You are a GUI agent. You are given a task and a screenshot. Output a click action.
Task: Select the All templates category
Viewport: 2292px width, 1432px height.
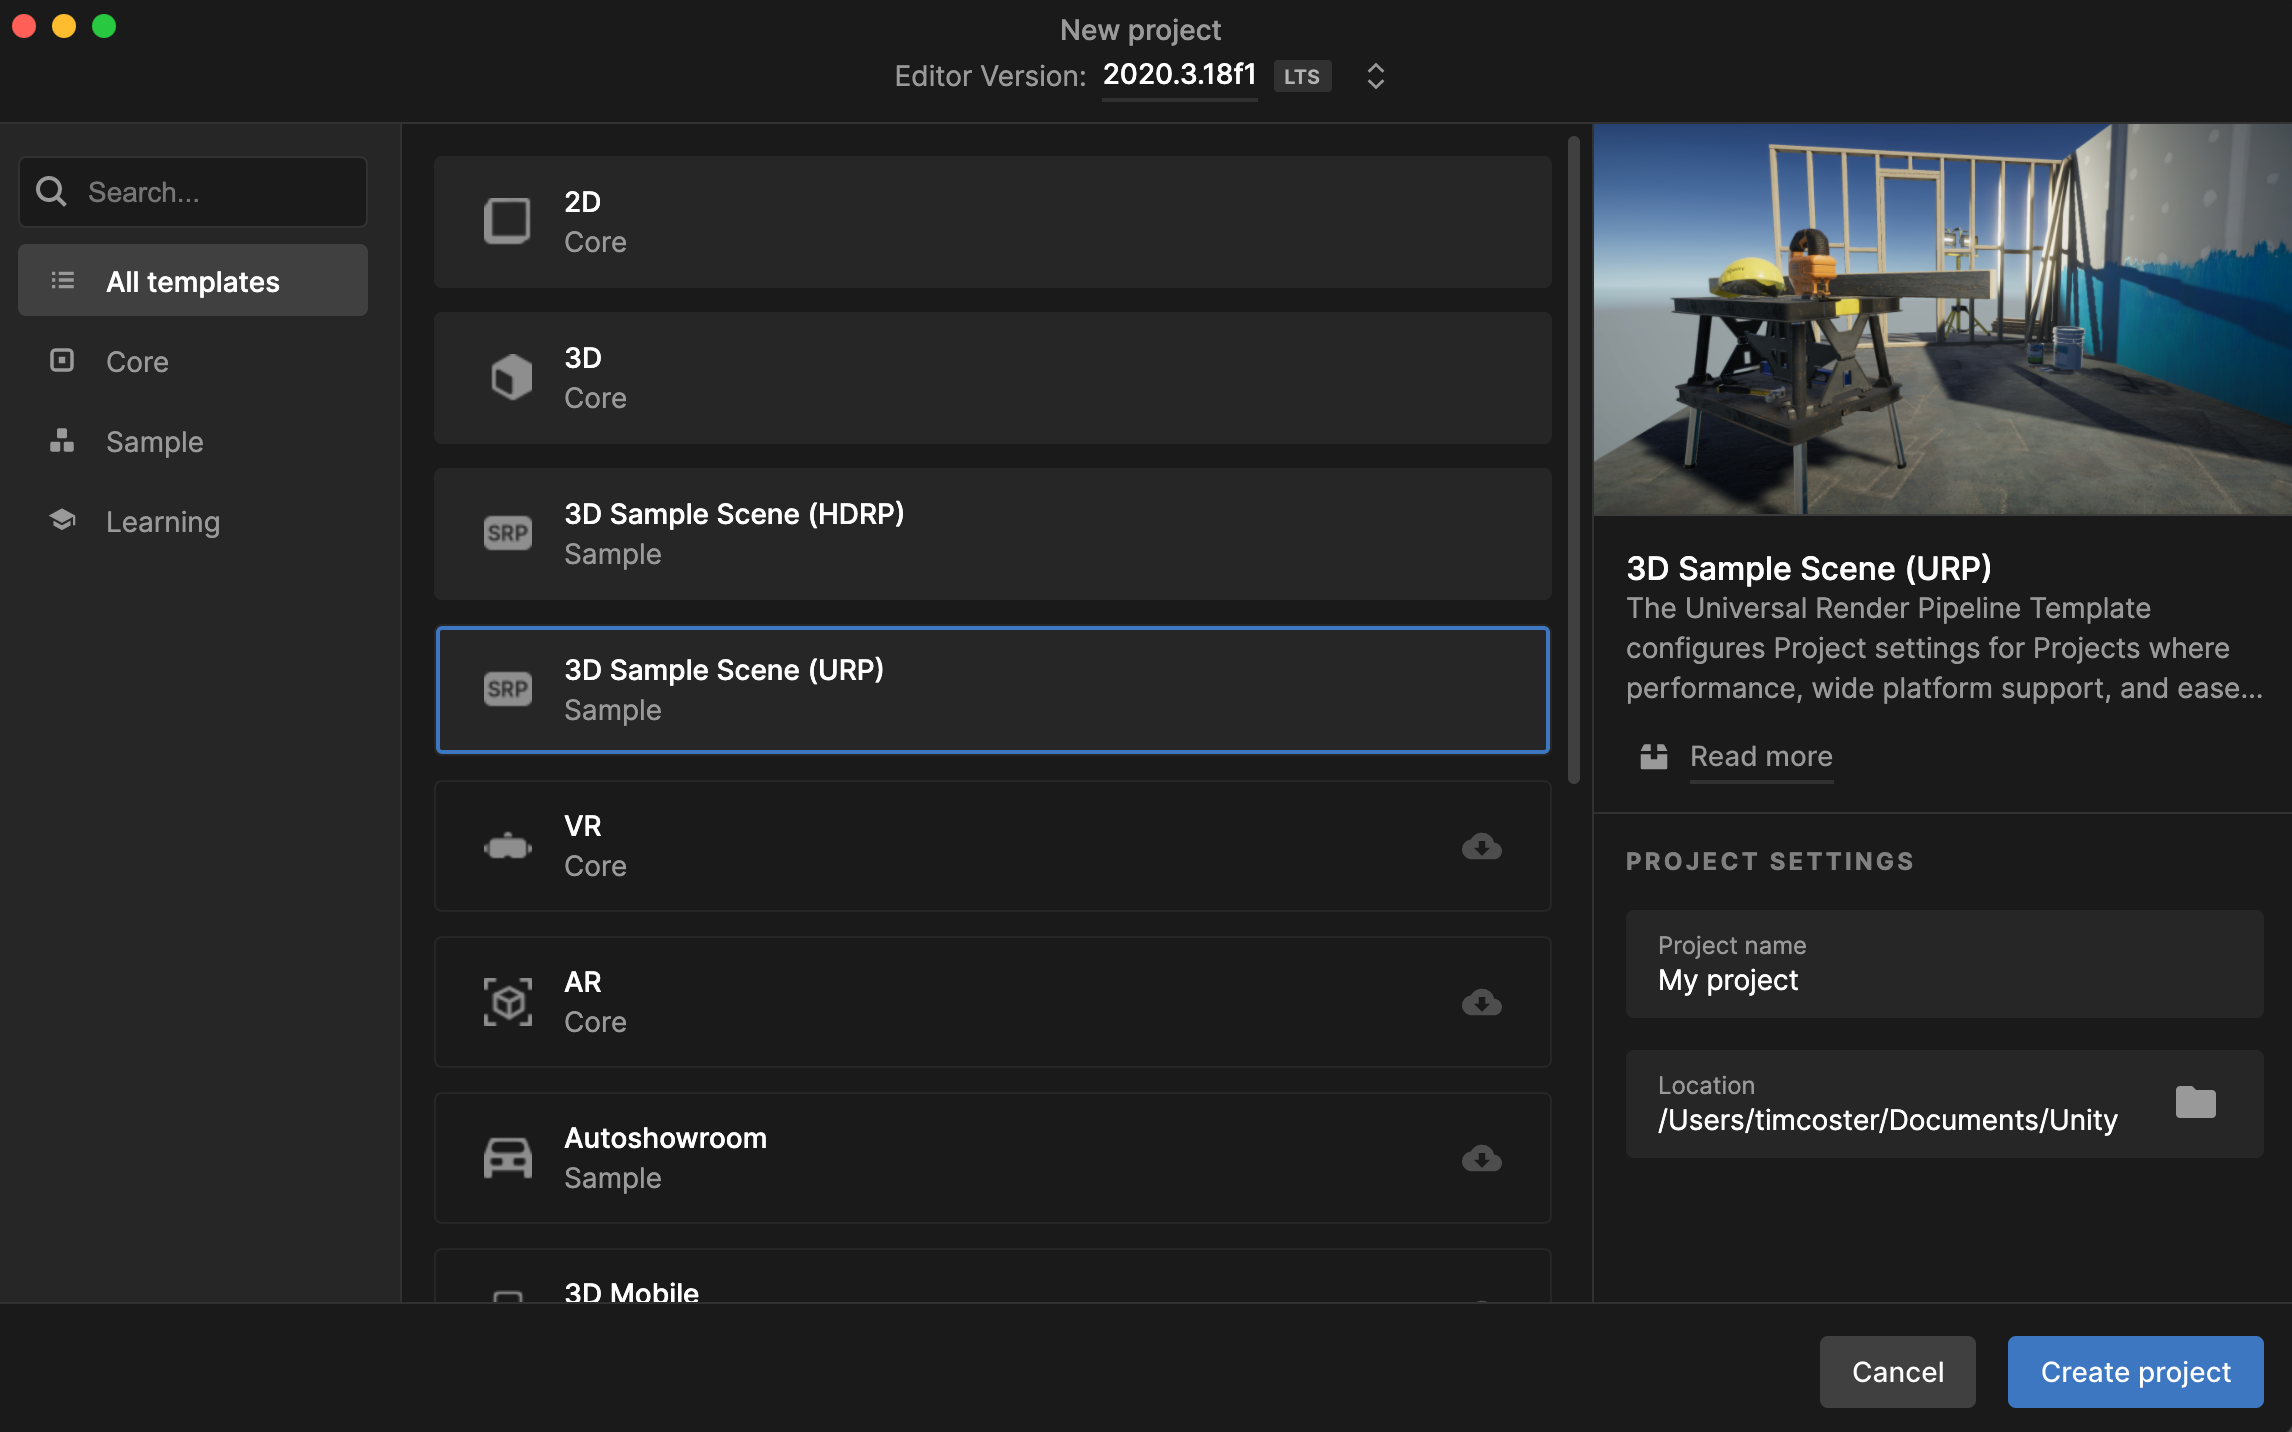193,282
